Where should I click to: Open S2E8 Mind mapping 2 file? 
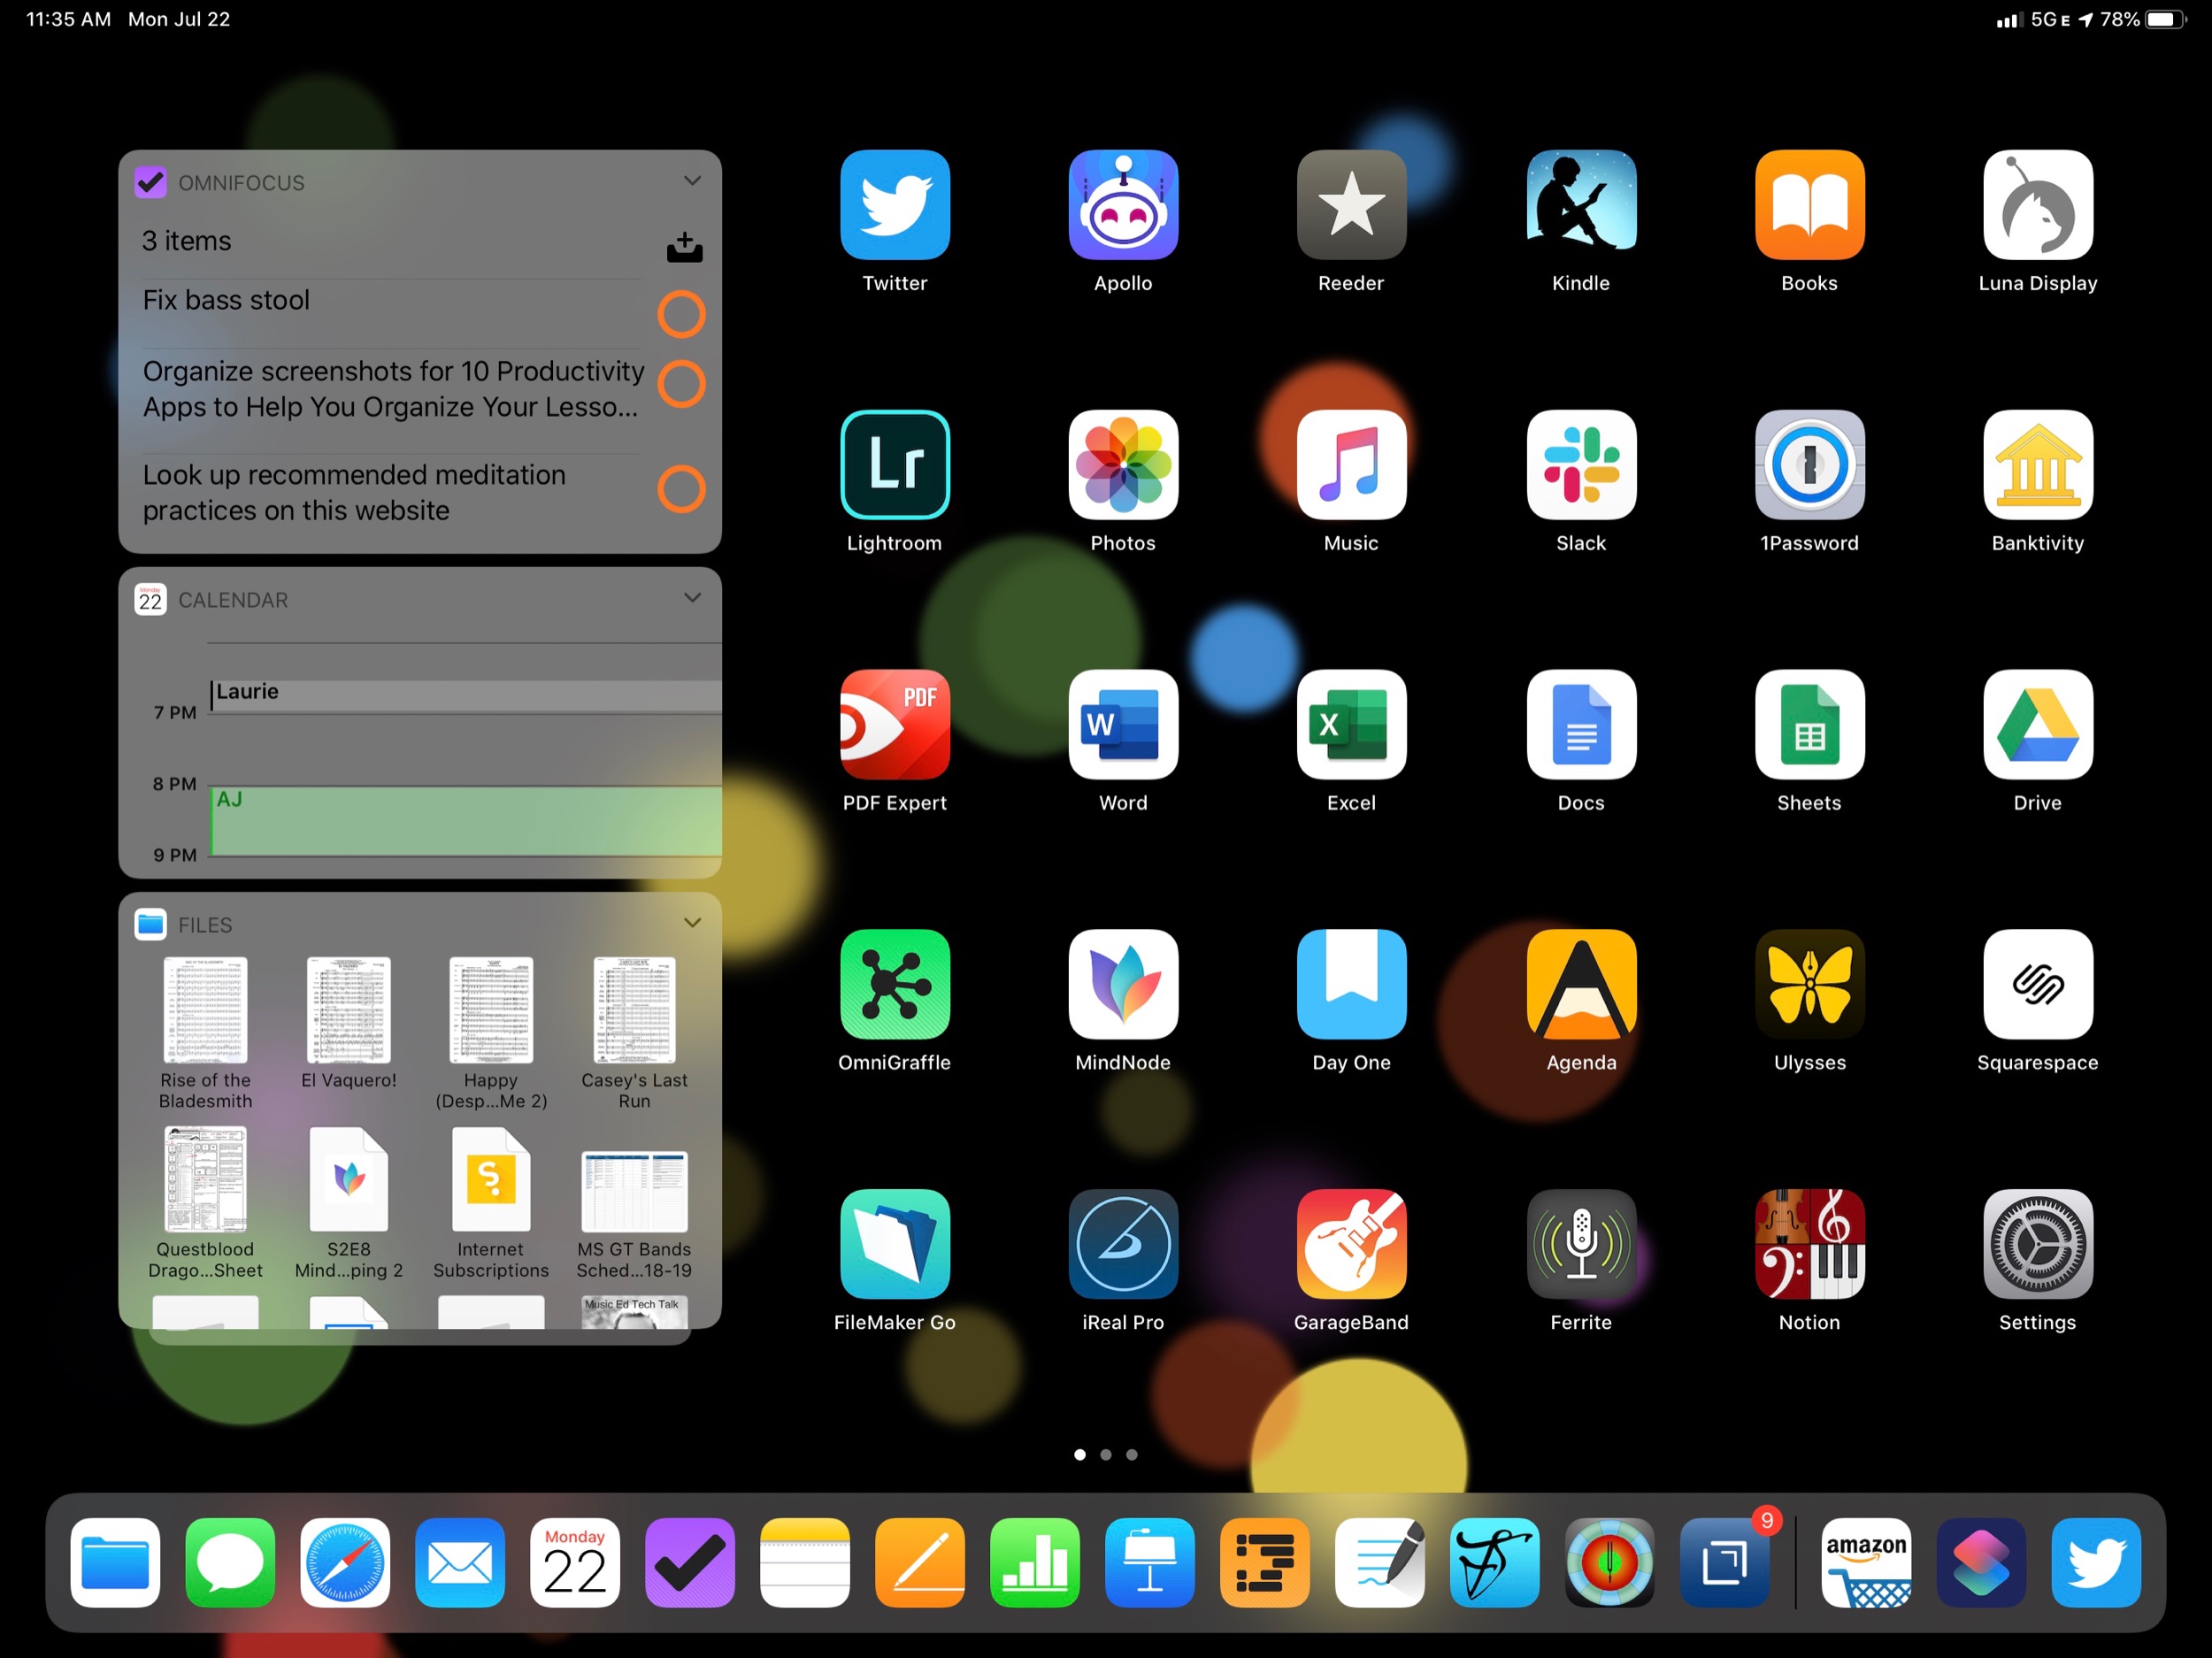(348, 1203)
